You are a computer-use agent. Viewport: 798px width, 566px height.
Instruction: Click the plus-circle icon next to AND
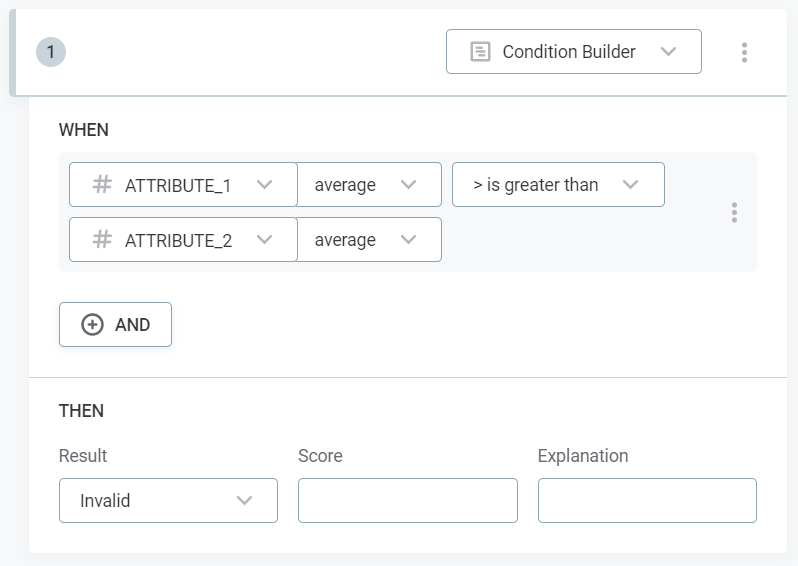tap(92, 325)
